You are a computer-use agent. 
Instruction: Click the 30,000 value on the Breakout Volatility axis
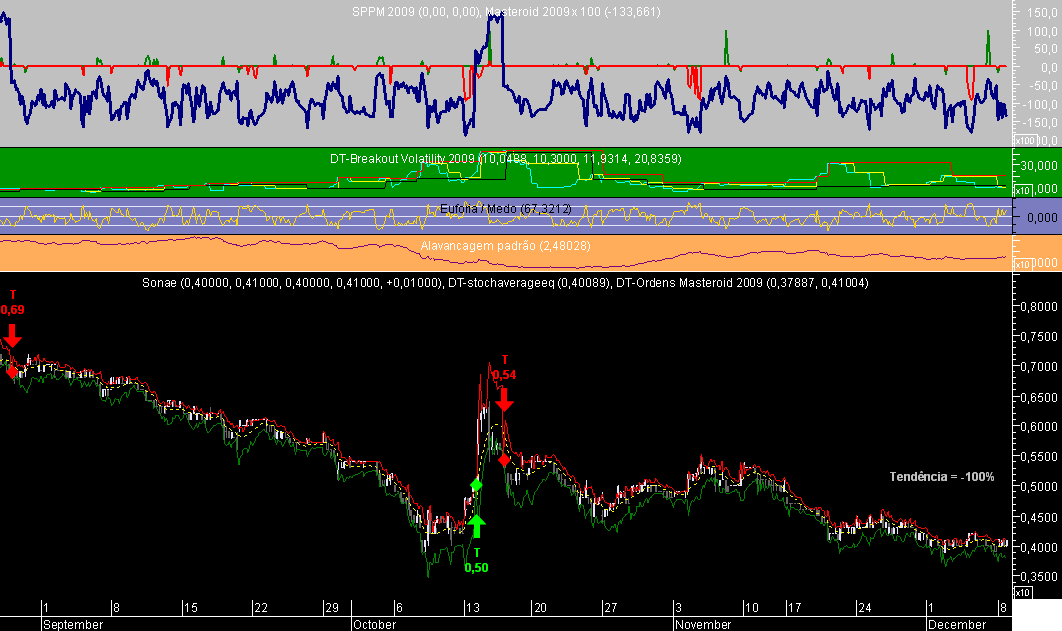(1040, 165)
